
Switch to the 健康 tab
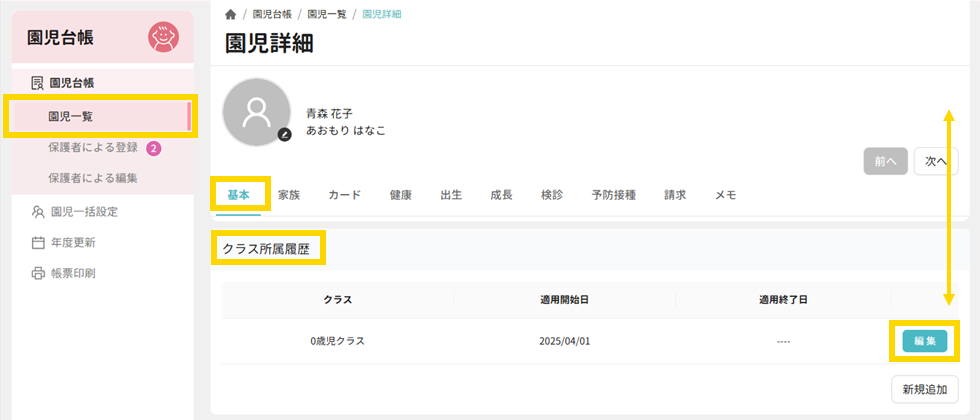[400, 195]
